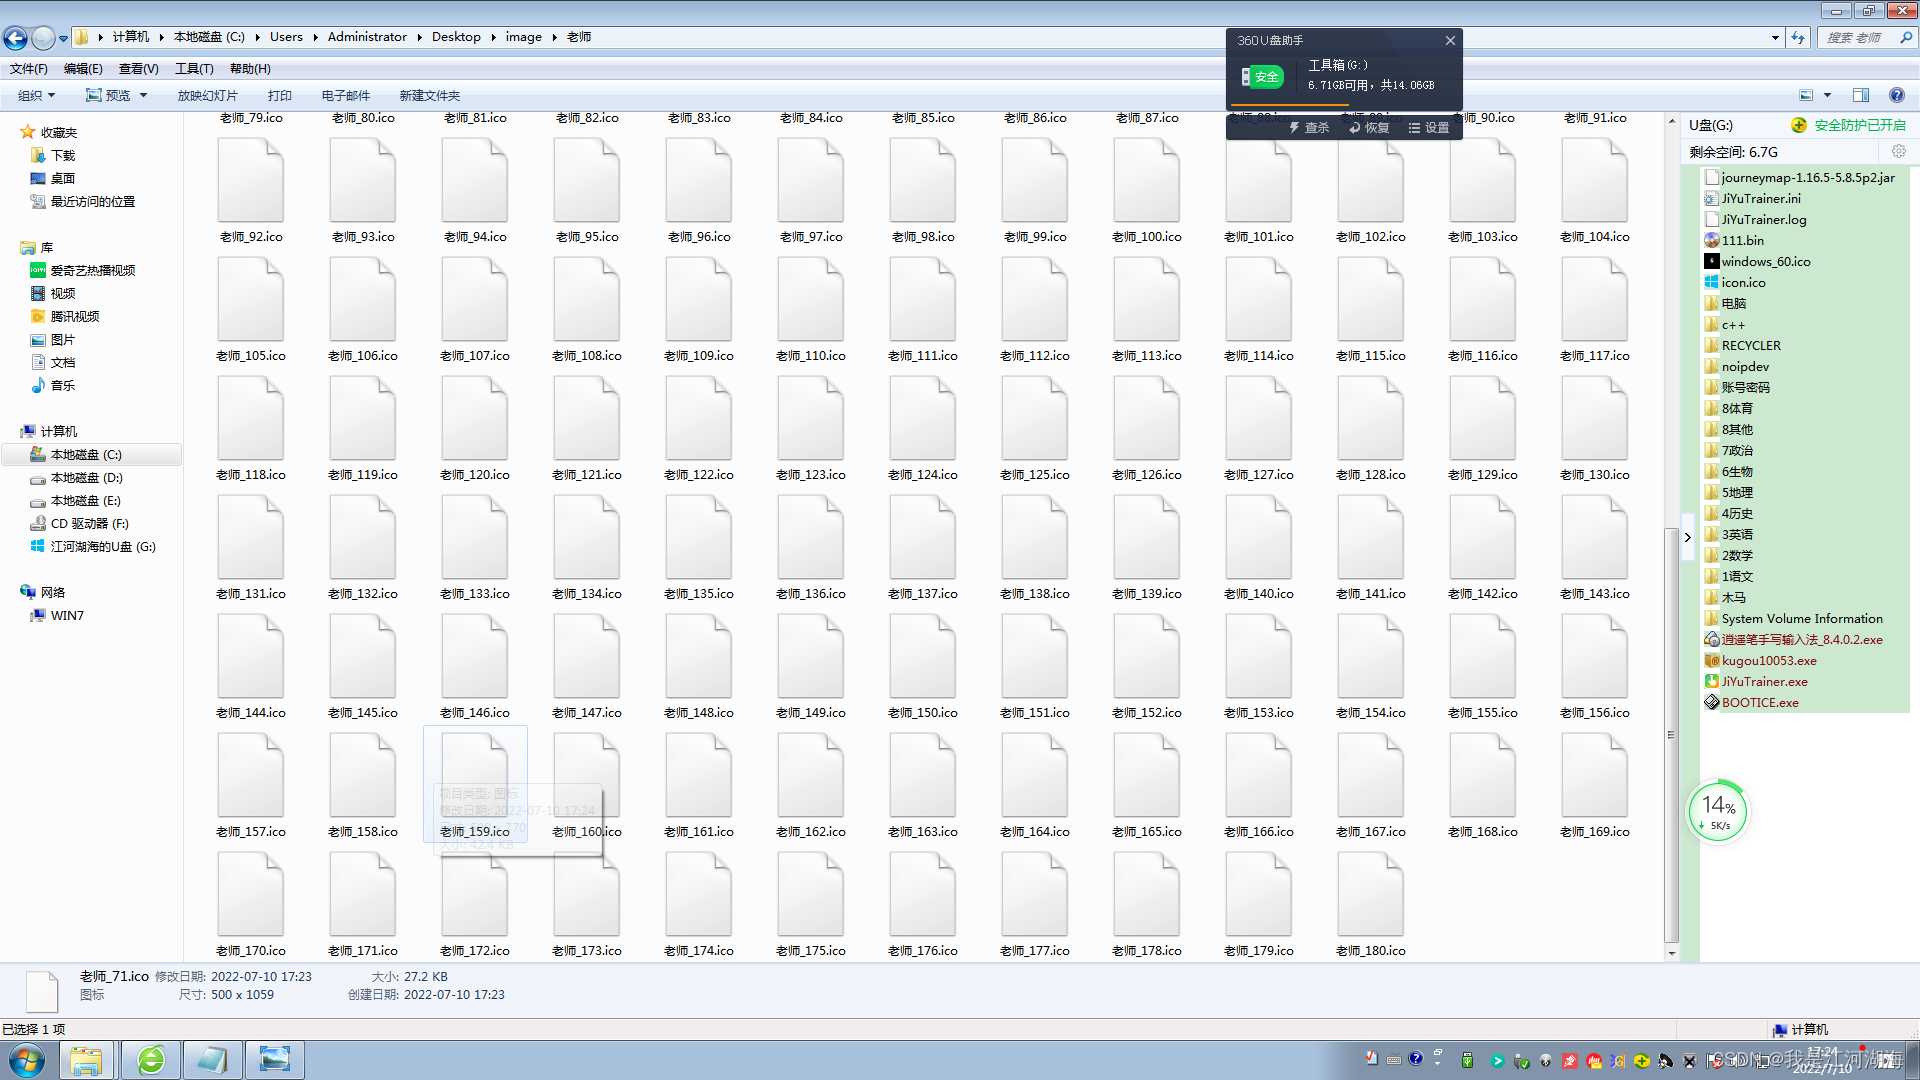The image size is (1920, 1080).
Task: Select the 老师_125.ico file icon
Action: (x=1035, y=418)
